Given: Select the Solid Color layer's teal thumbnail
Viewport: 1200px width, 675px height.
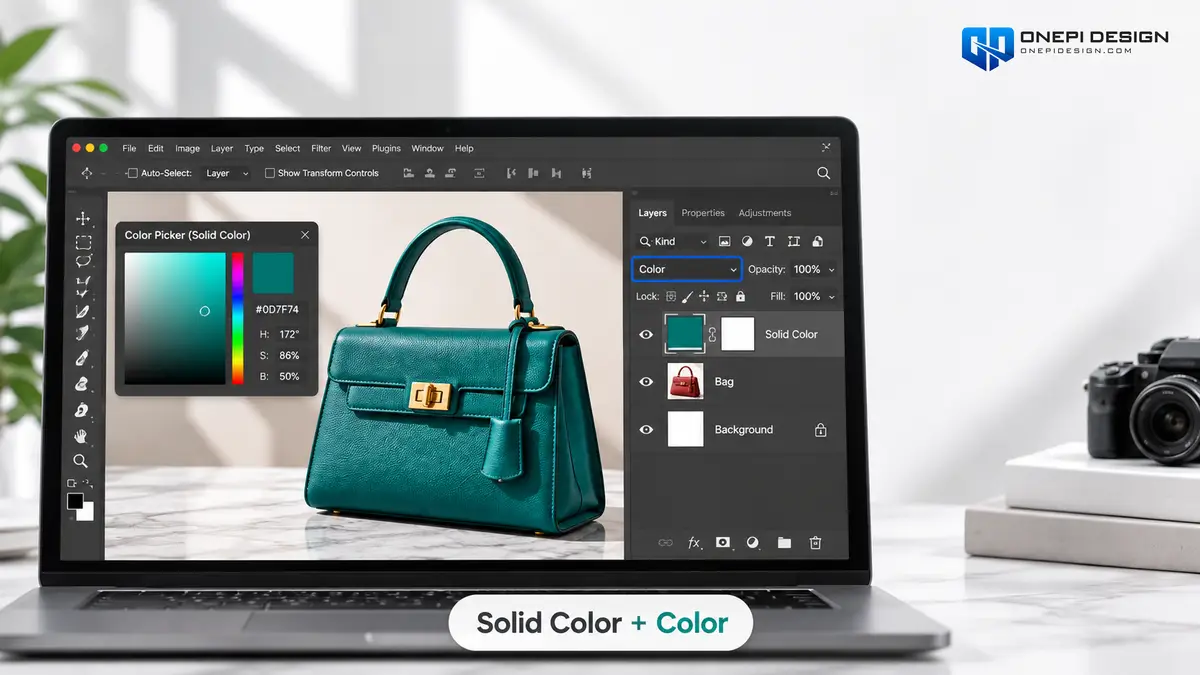Looking at the screenshot, I should point(685,334).
